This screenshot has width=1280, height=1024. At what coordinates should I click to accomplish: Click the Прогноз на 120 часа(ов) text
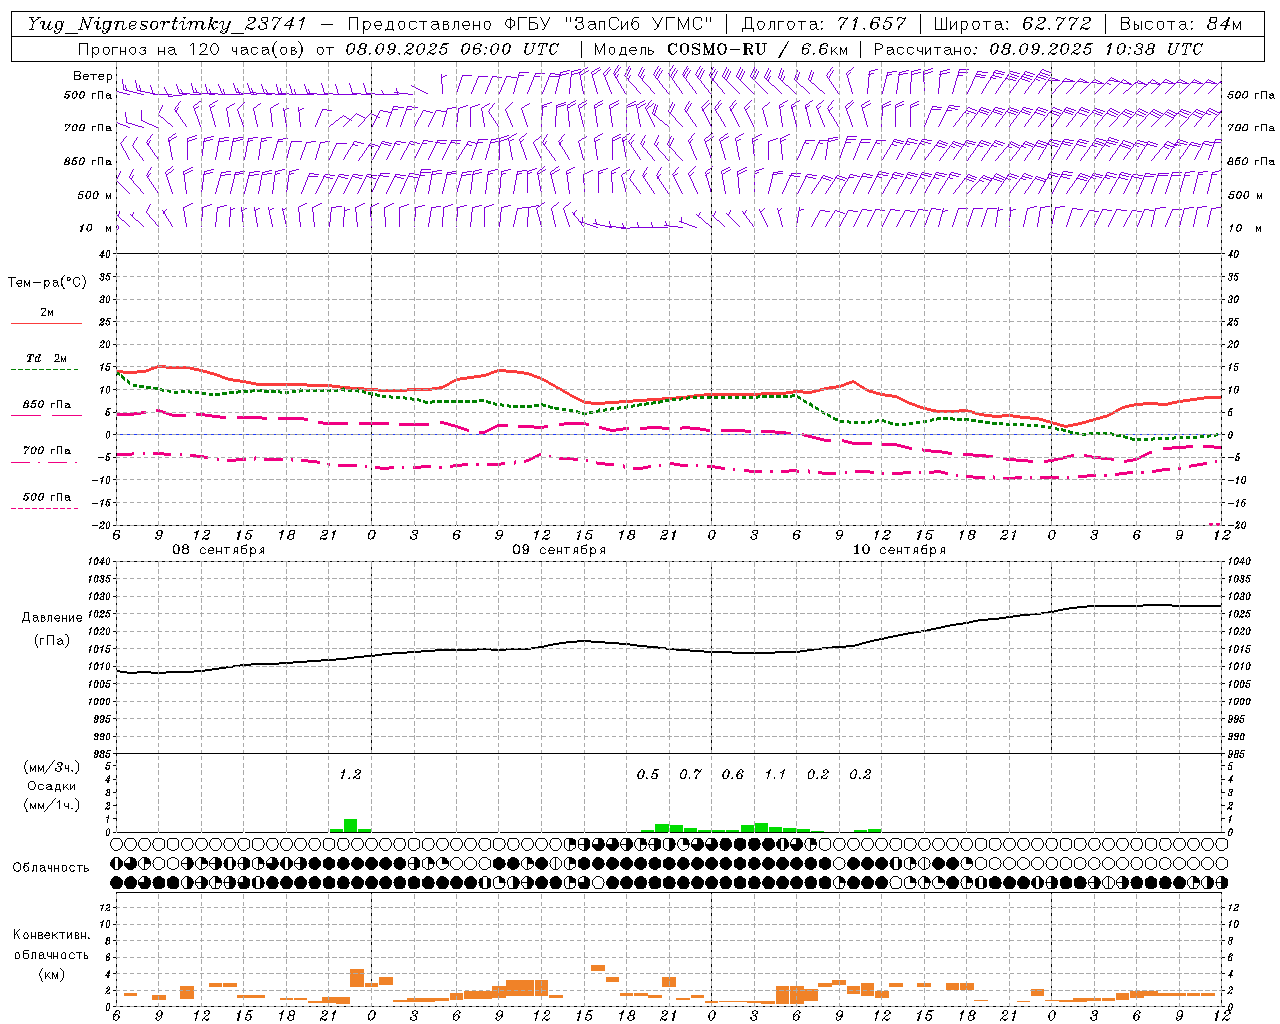coord(193,49)
